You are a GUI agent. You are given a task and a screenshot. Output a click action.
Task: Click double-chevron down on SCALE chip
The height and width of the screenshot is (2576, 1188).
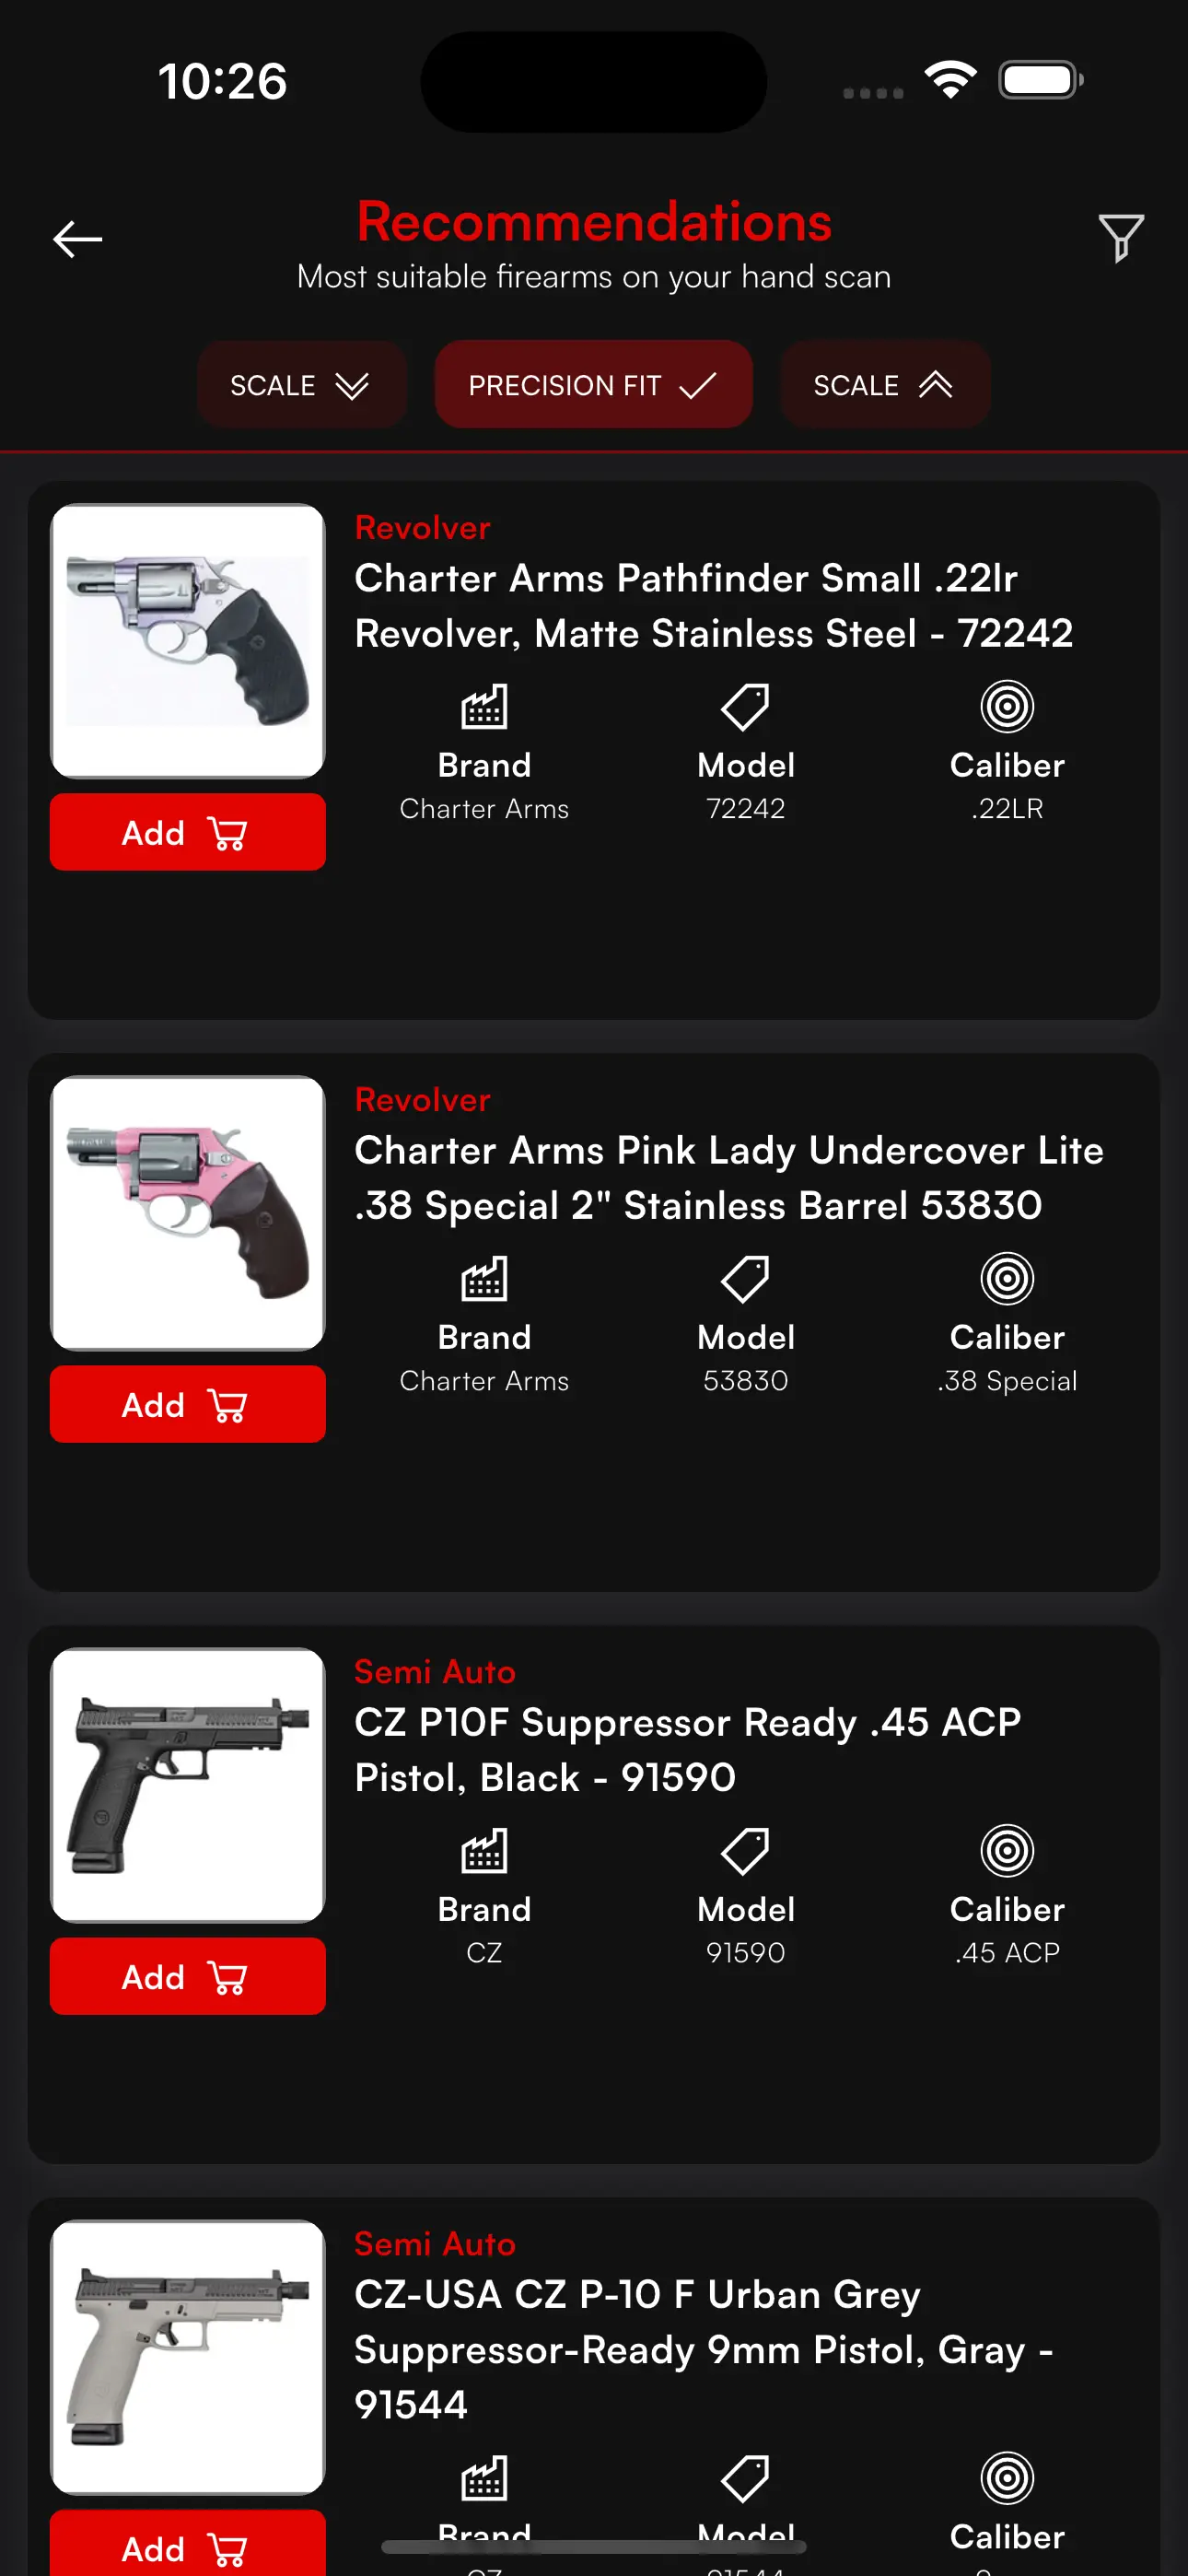coord(352,386)
